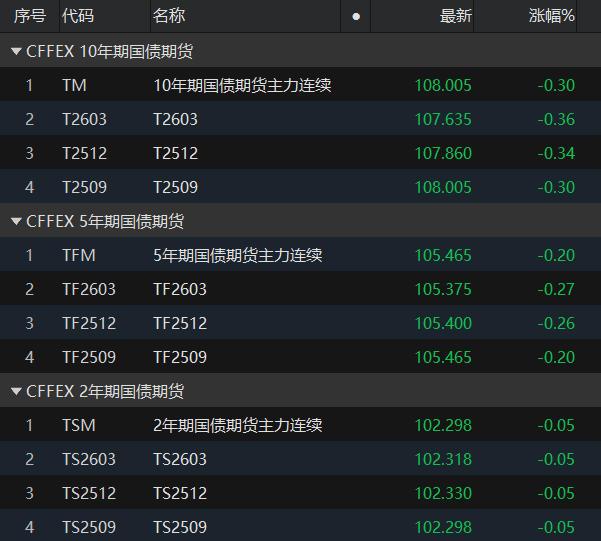Select code TFM in the list
Screen dimensions: 601x541
79,255
